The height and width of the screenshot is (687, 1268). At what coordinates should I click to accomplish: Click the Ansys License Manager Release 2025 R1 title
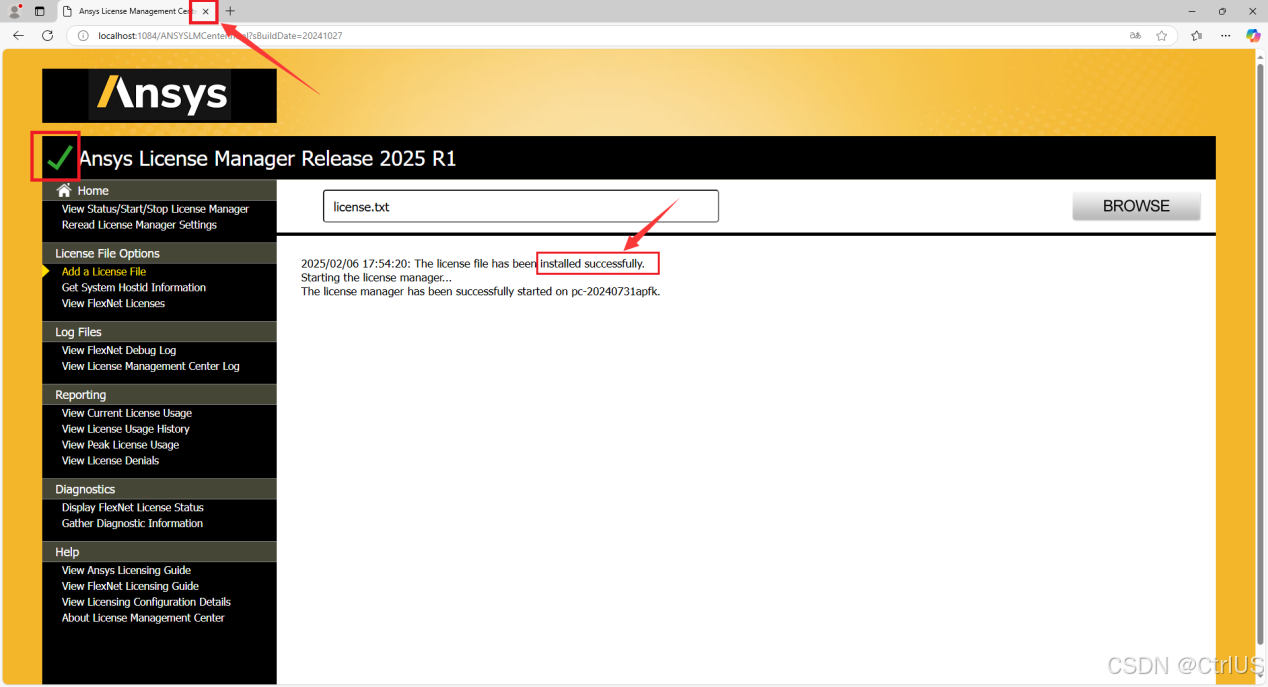[x=267, y=159]
